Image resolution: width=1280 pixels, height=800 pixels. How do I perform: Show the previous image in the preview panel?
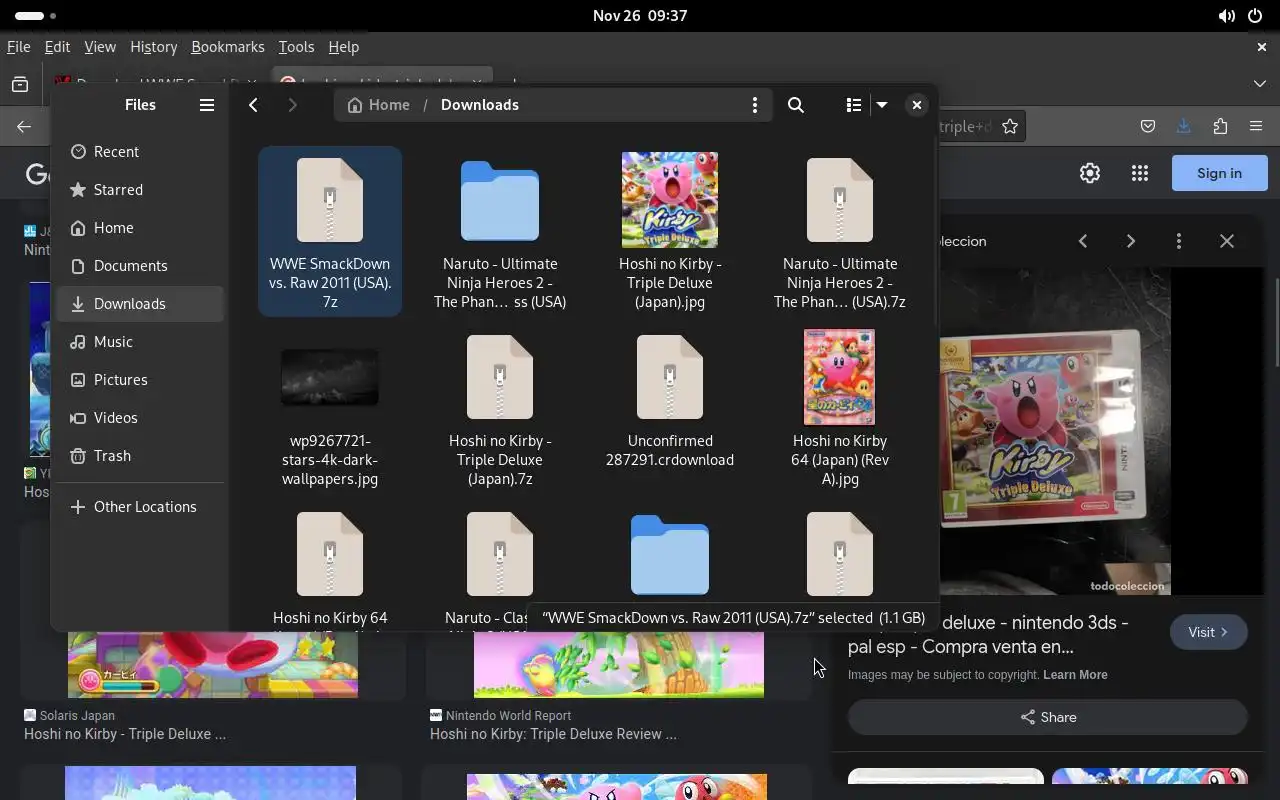1083,241
